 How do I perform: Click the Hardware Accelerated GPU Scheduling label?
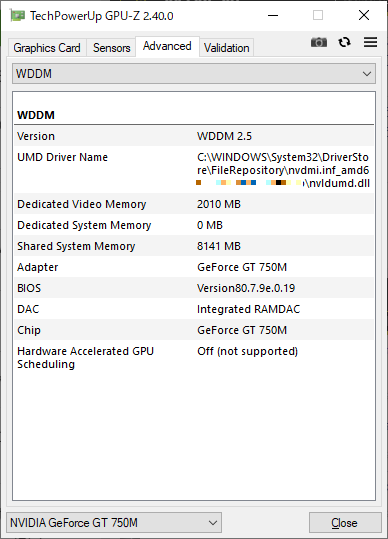click(86, 358)
